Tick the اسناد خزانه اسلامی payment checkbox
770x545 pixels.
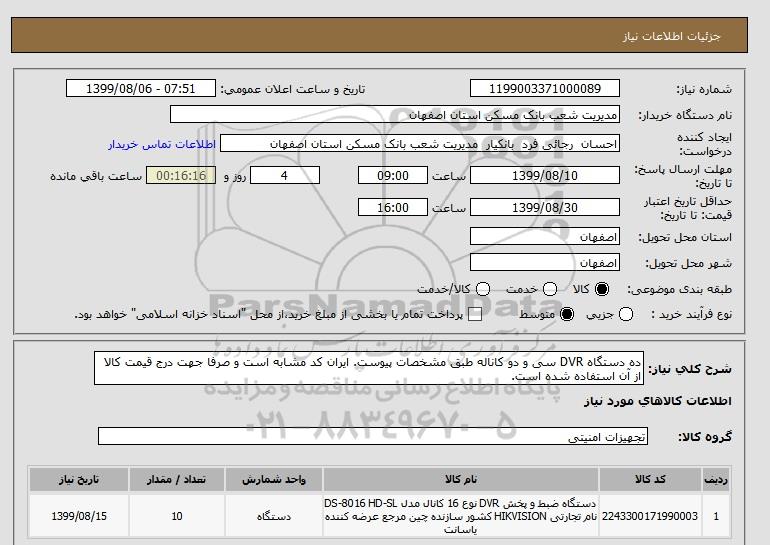pyautogui.click(x=475, y=315)
